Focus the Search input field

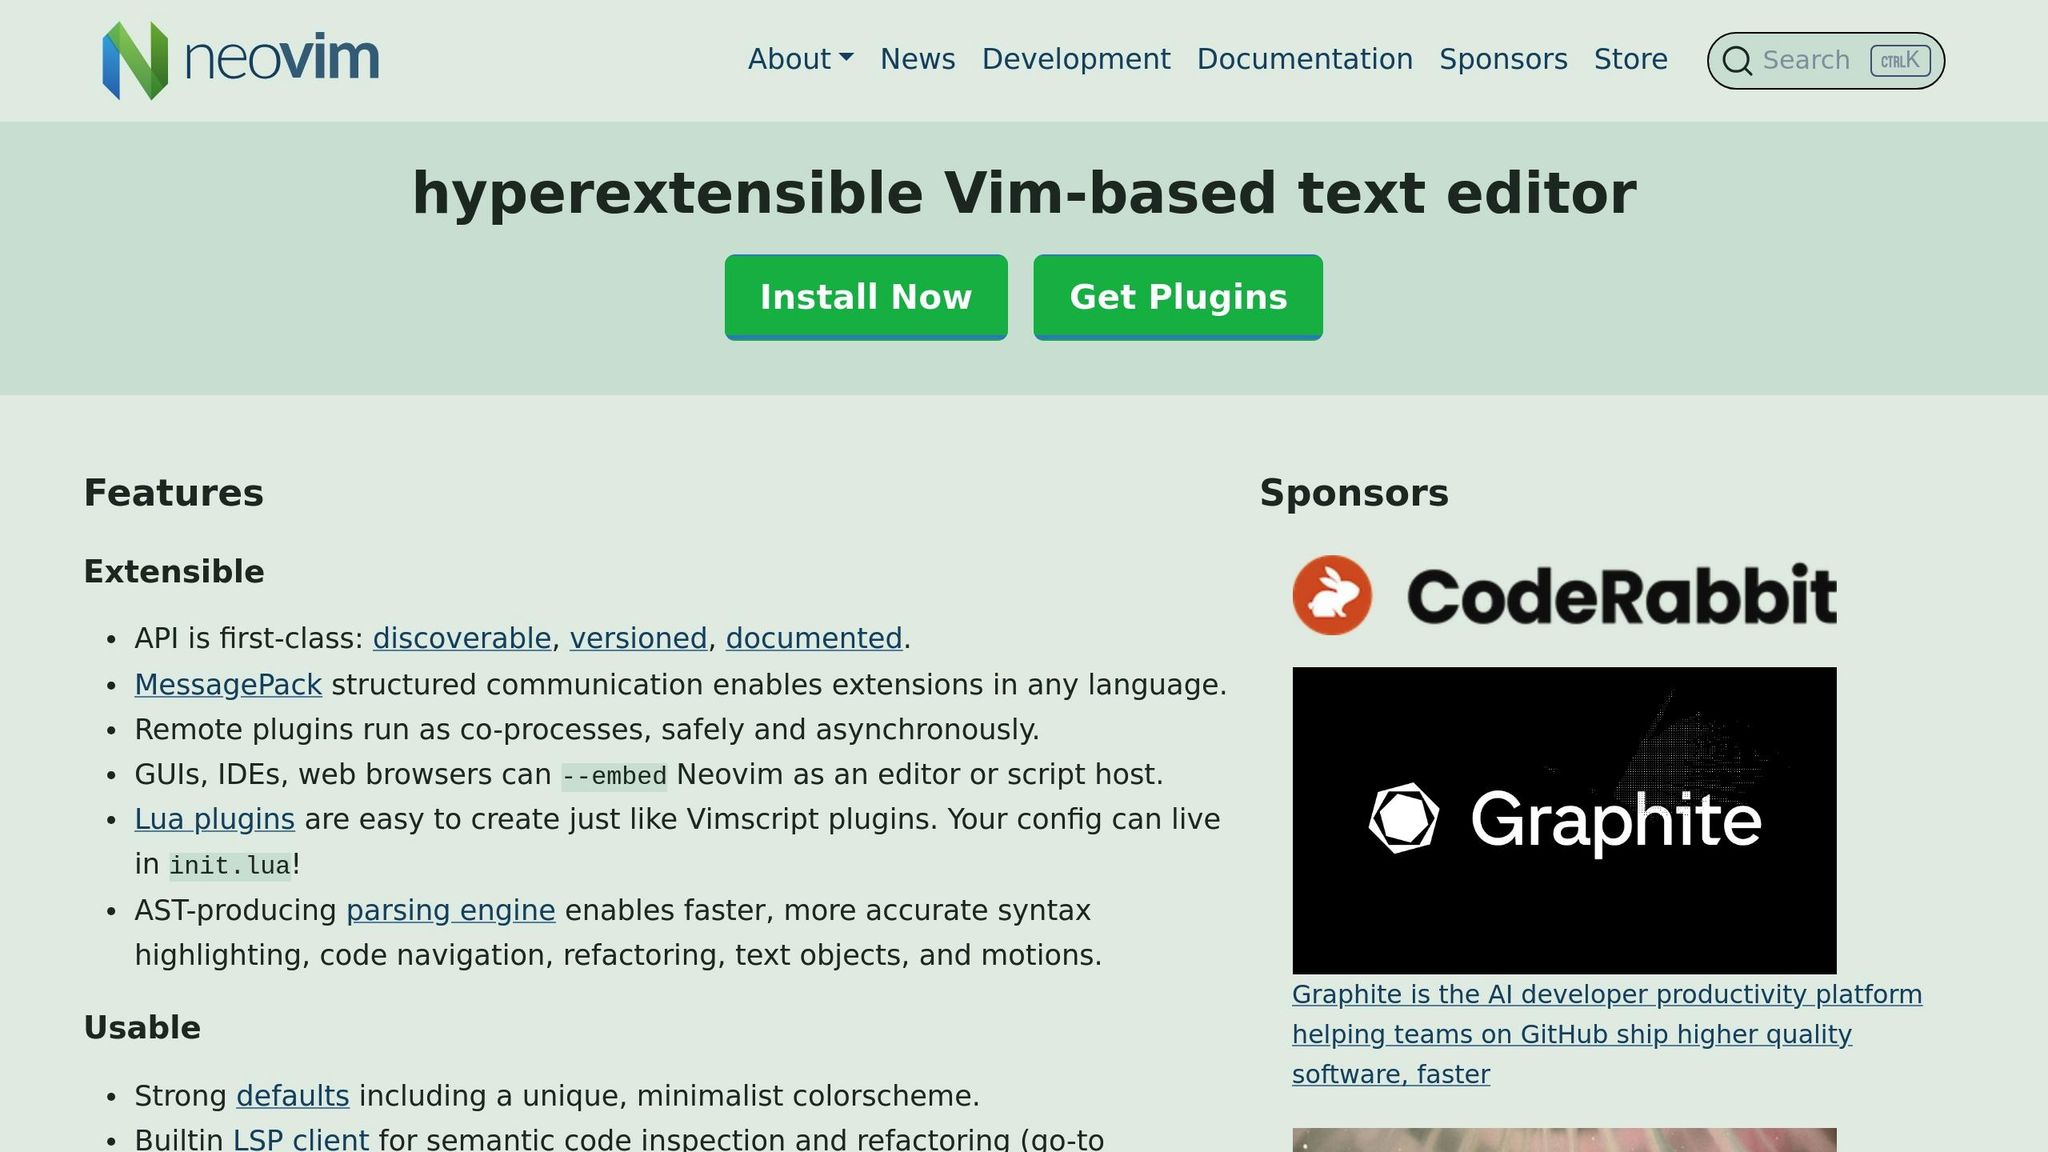click(x=1826, y=61)
